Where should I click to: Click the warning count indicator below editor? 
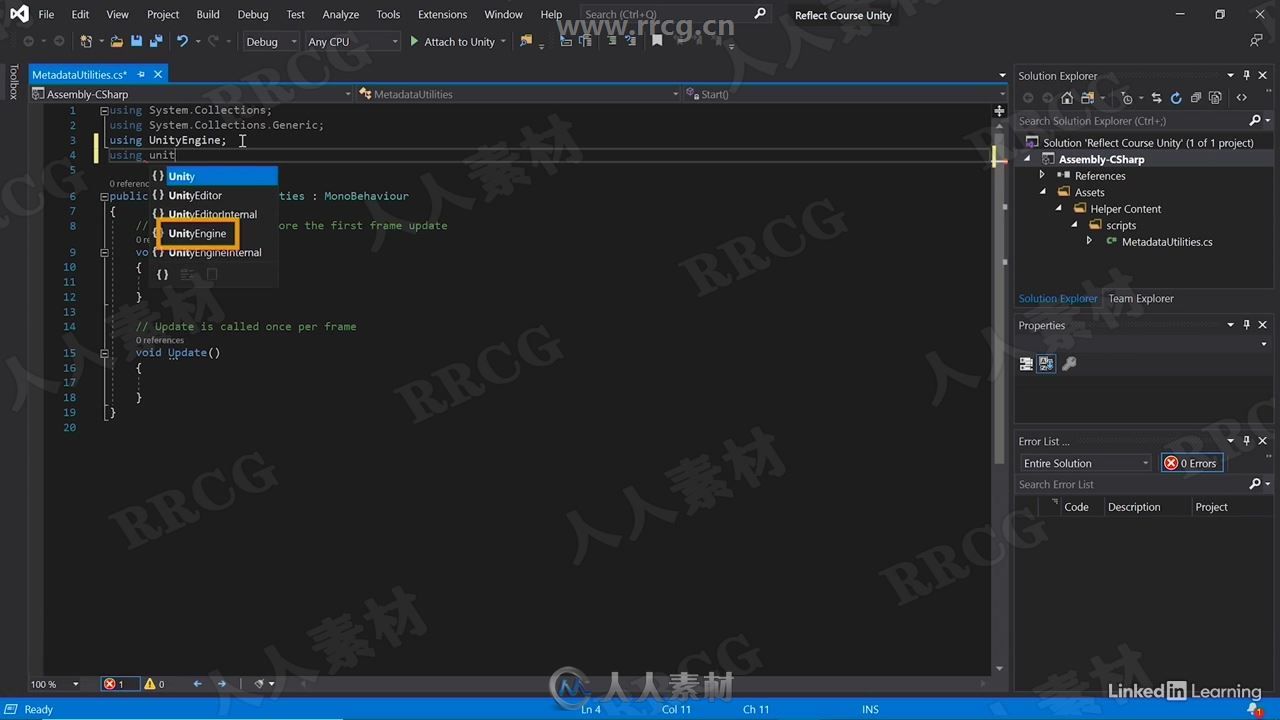tap(155, 684)
